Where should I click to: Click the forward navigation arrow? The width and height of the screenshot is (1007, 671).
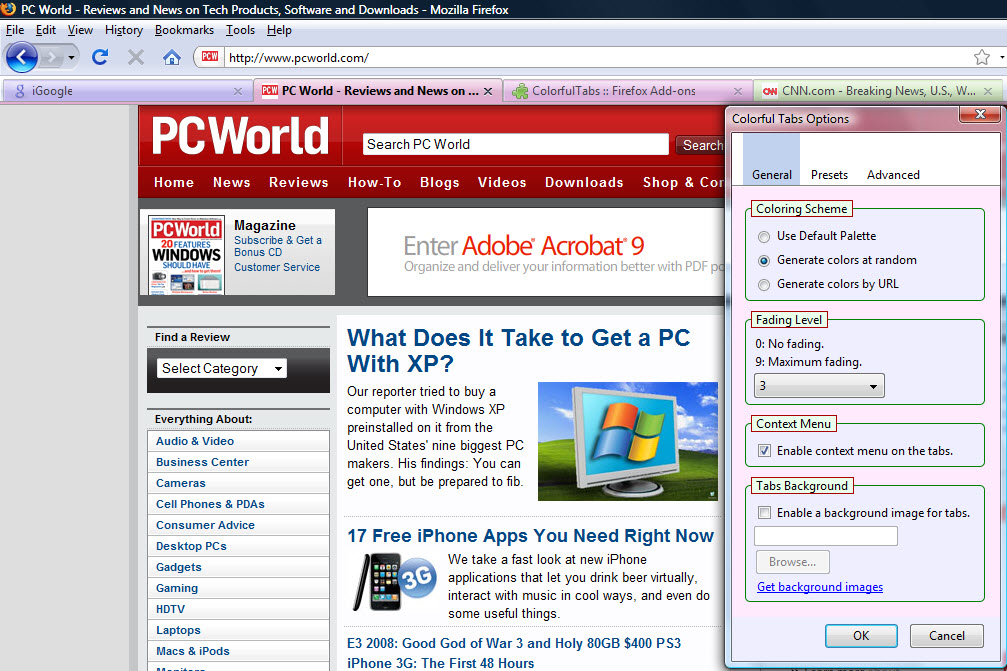(x=53, y=57)
